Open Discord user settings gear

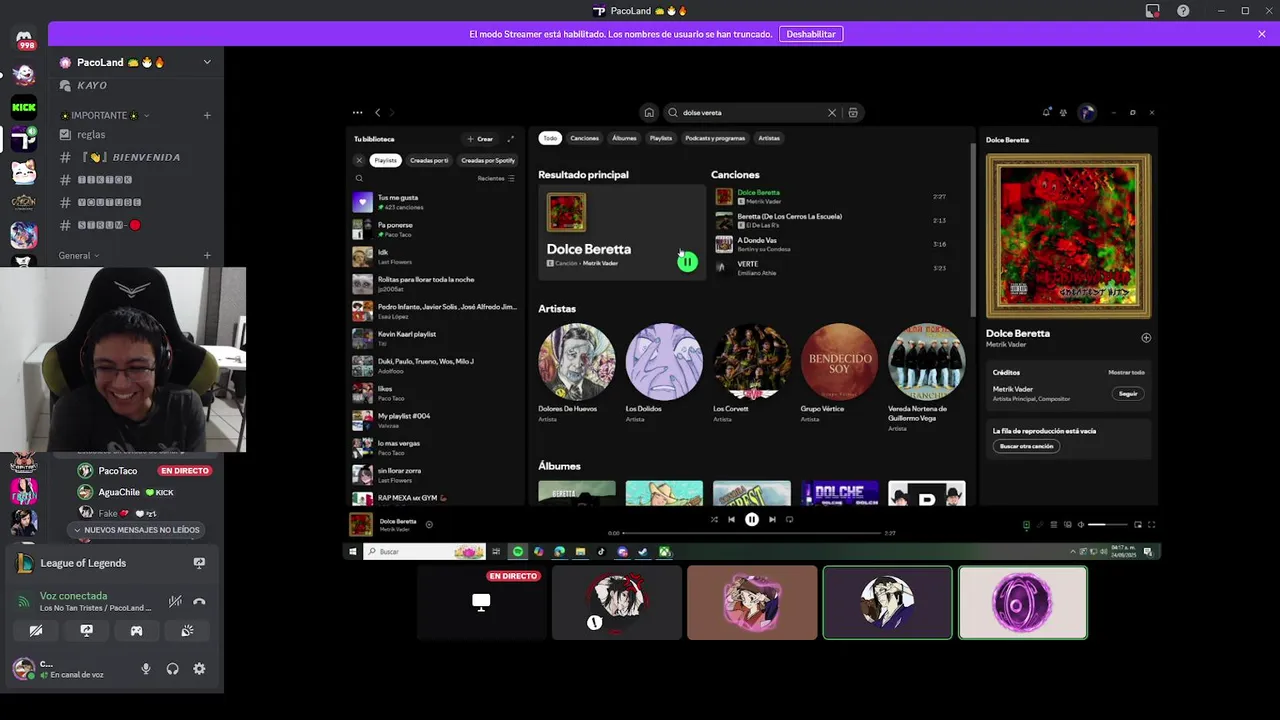click(x=199, y=669)
